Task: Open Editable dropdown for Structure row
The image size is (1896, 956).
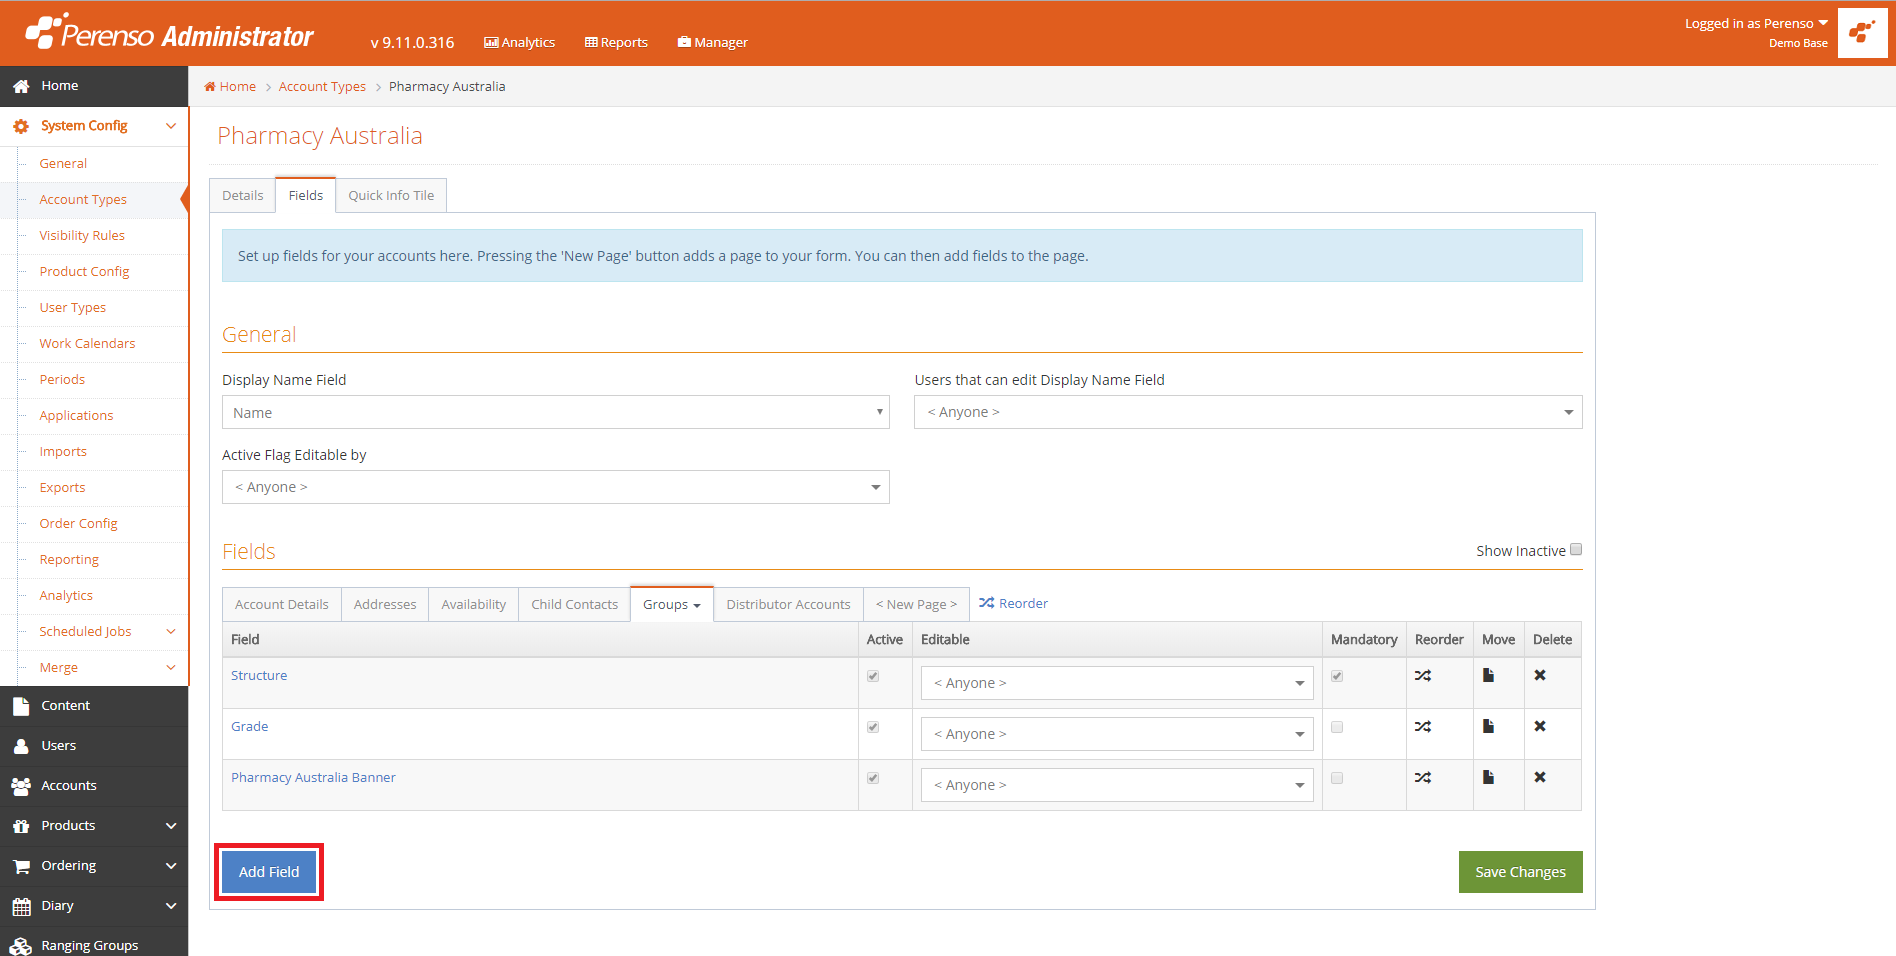Action: [x=1117, y=683]
